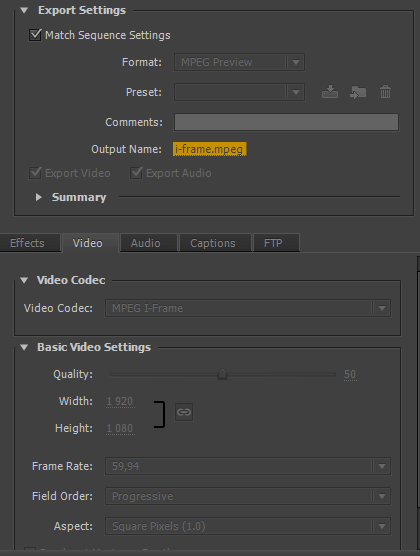Open the Field Order dropdown Progressive
This screenshot has width=420, height=556.
(x=248, y=496)
